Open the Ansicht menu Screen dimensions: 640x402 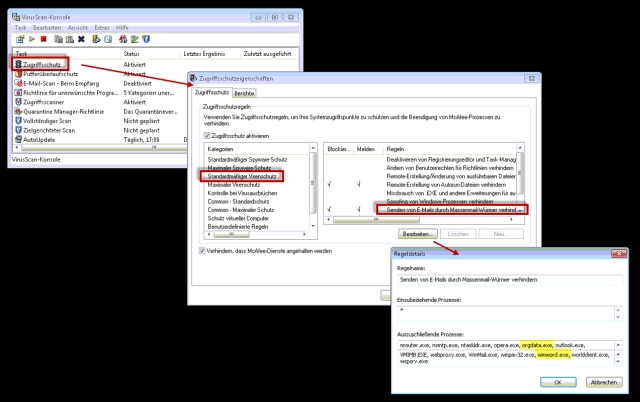[x=78, y=28]
